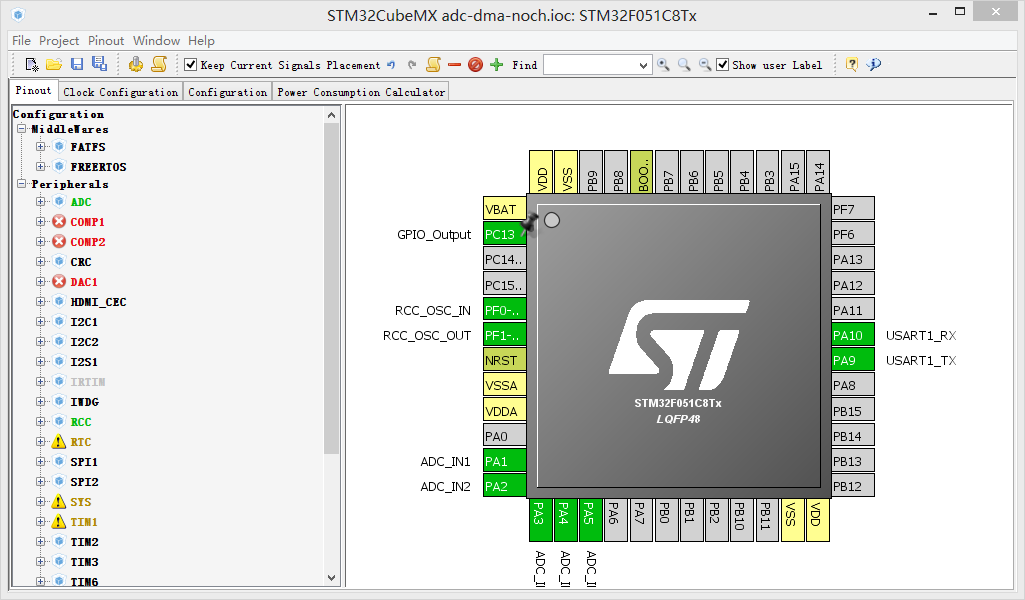This screenshot has width=1025, height=600.
Task: Click the Generate Code gear icon
Action: [x=135, y=64]
